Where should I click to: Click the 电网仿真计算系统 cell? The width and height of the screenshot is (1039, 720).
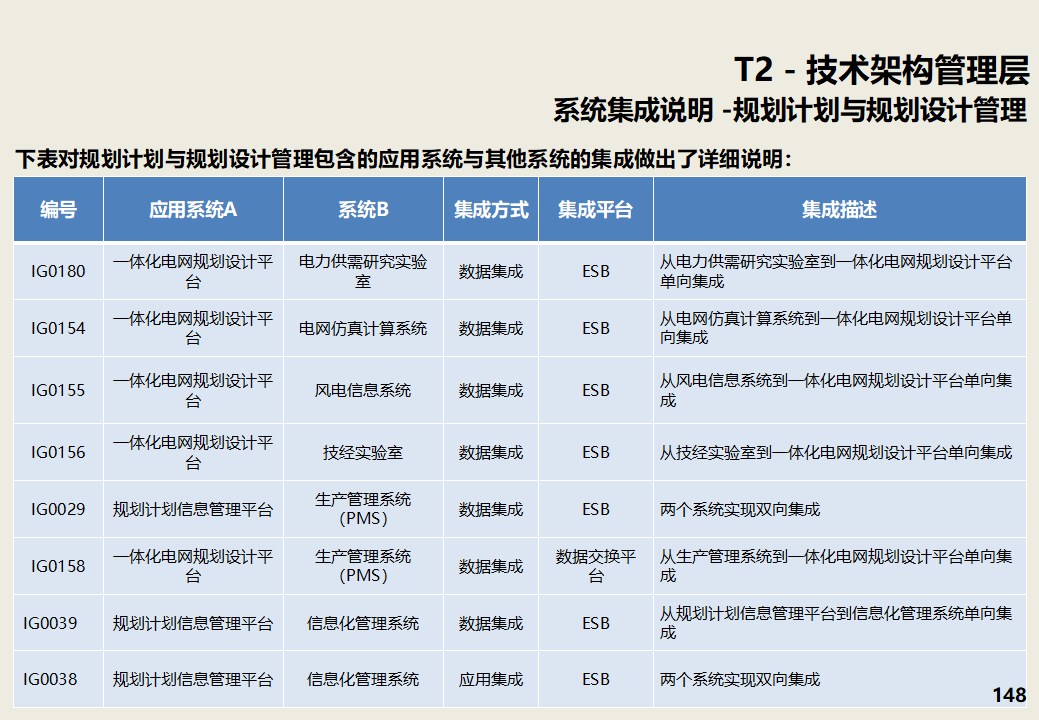point(363,328)
